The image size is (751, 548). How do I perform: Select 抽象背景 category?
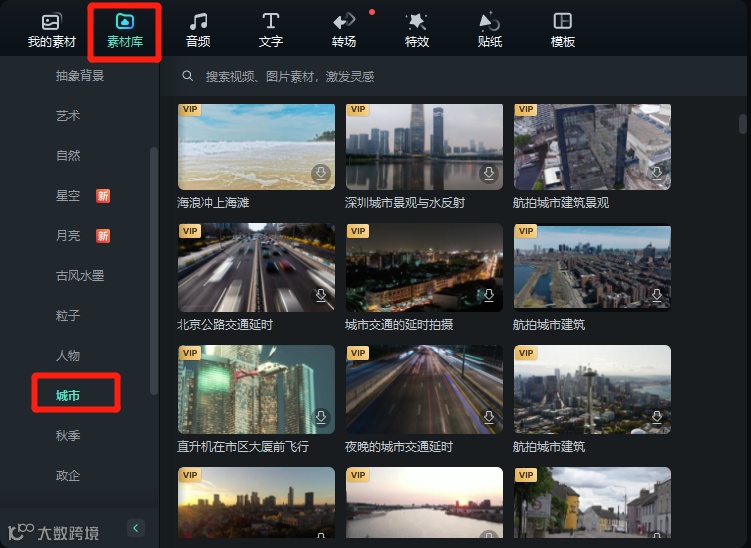pos(80,75)
